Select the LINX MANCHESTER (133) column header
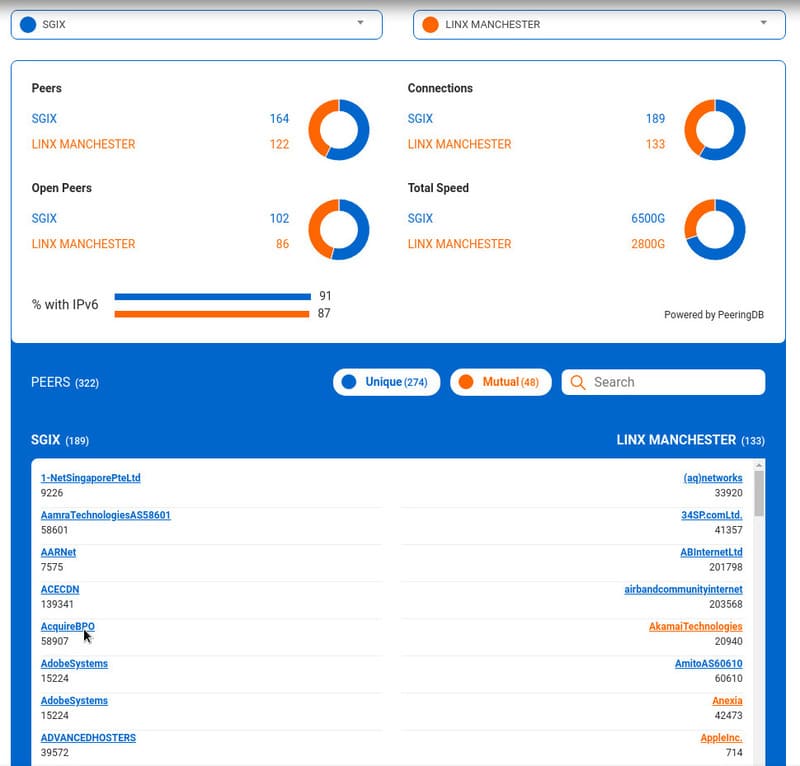Viewport: 800px width, 766px height. pyautogui.click(x=689, y=440)
